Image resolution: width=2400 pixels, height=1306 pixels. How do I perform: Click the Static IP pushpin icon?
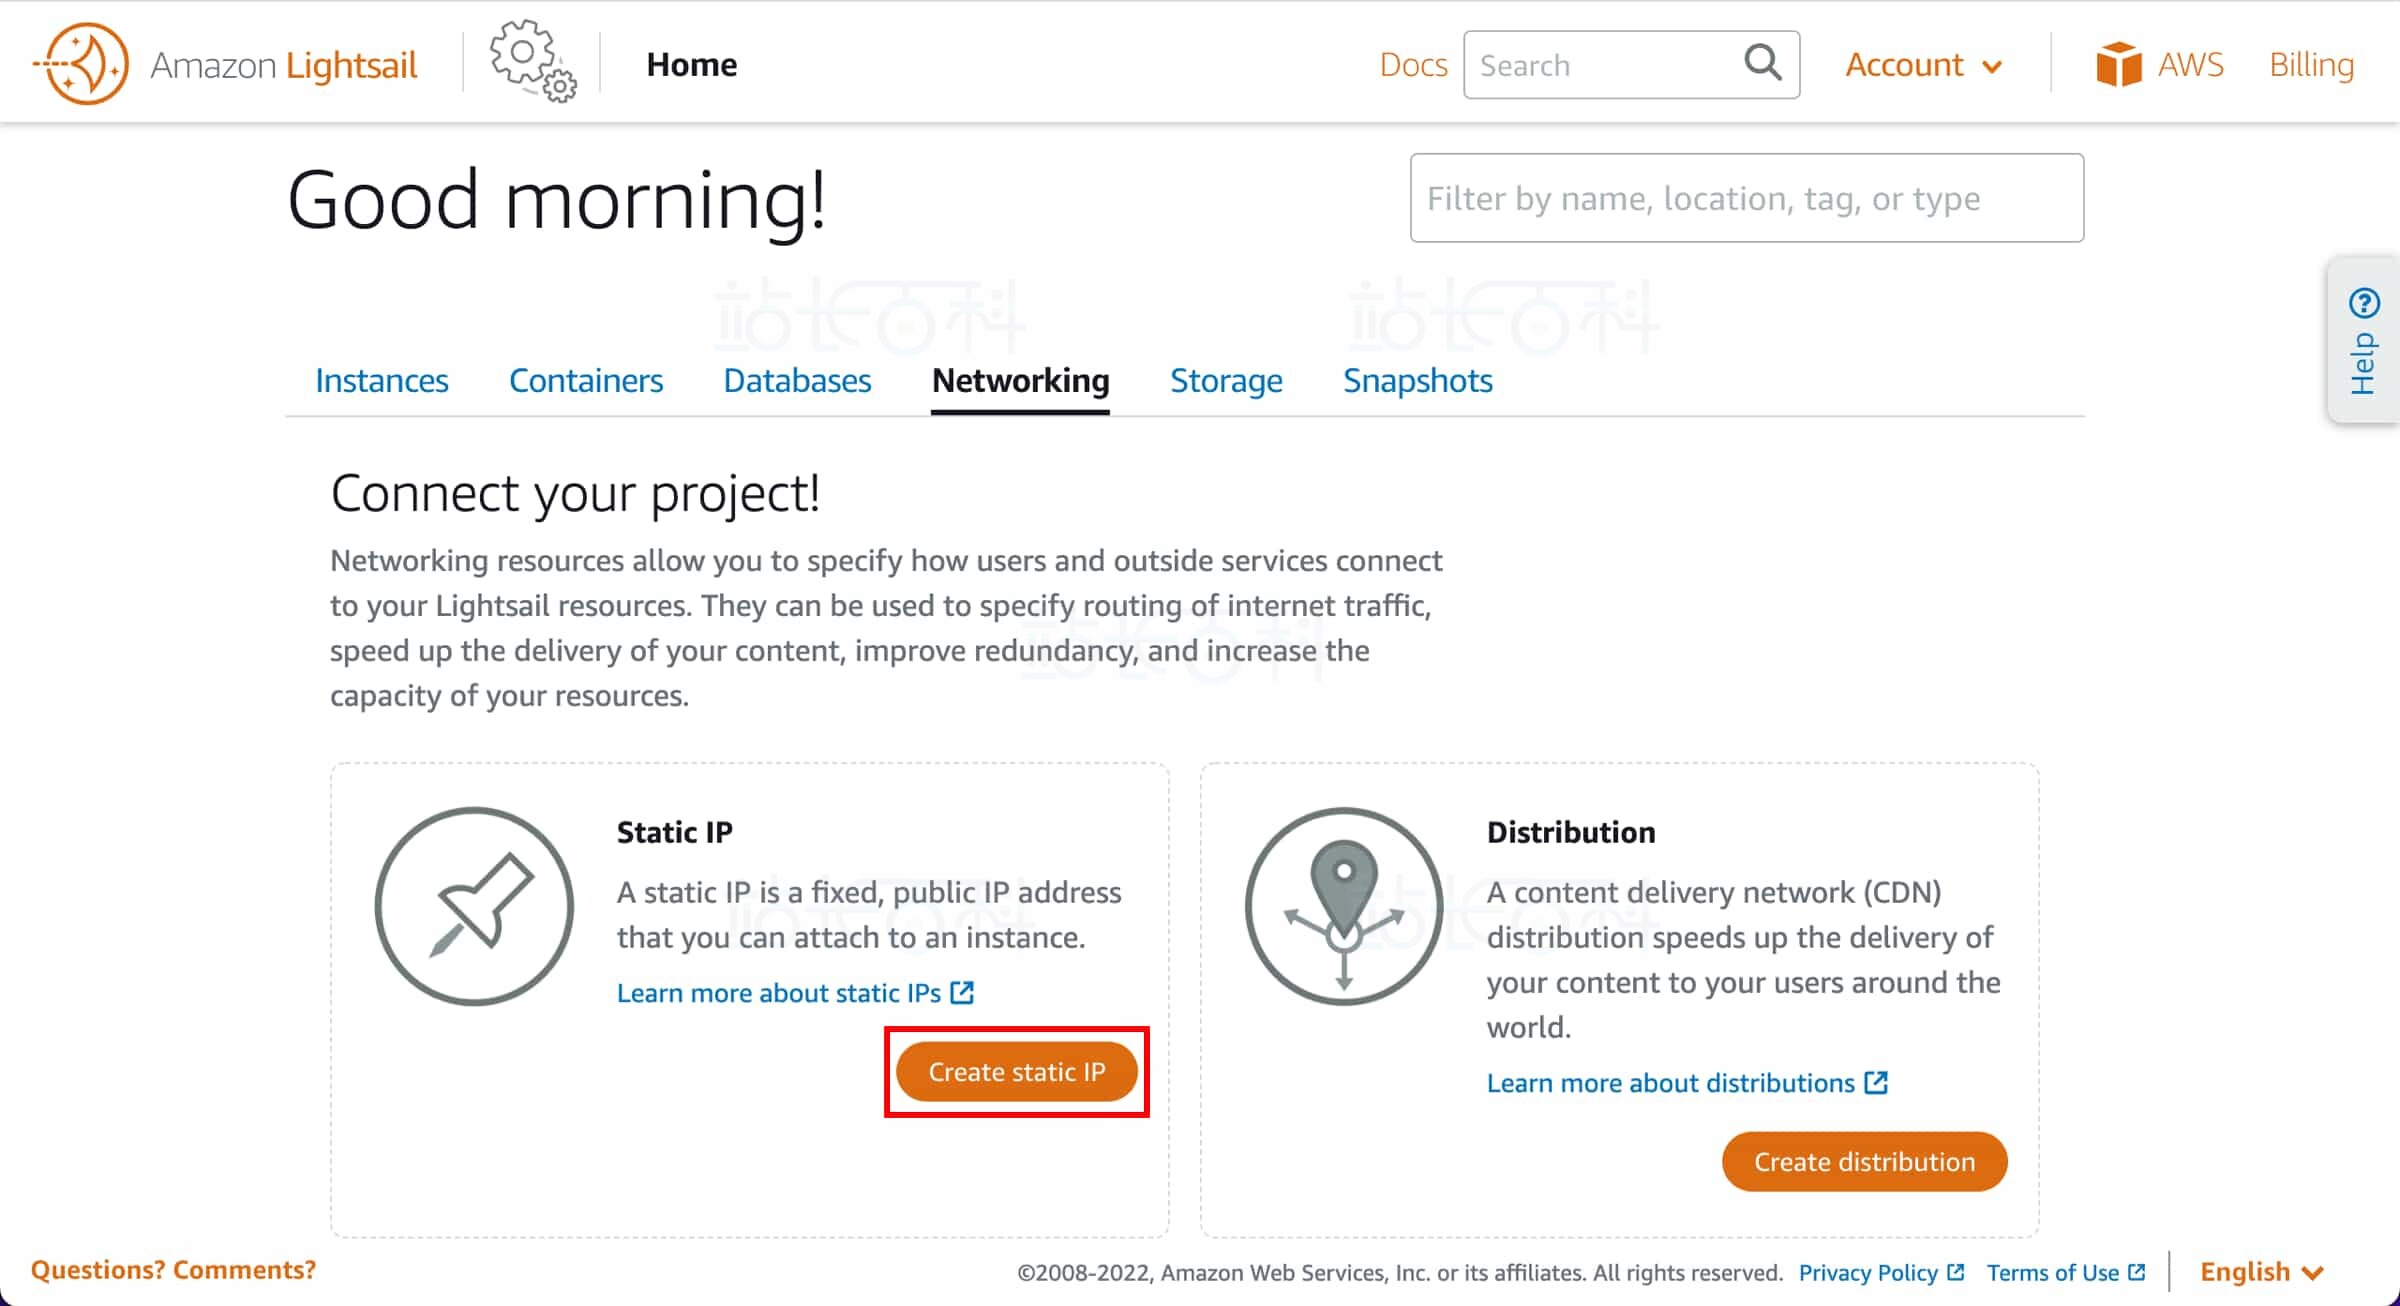[474, 906]
